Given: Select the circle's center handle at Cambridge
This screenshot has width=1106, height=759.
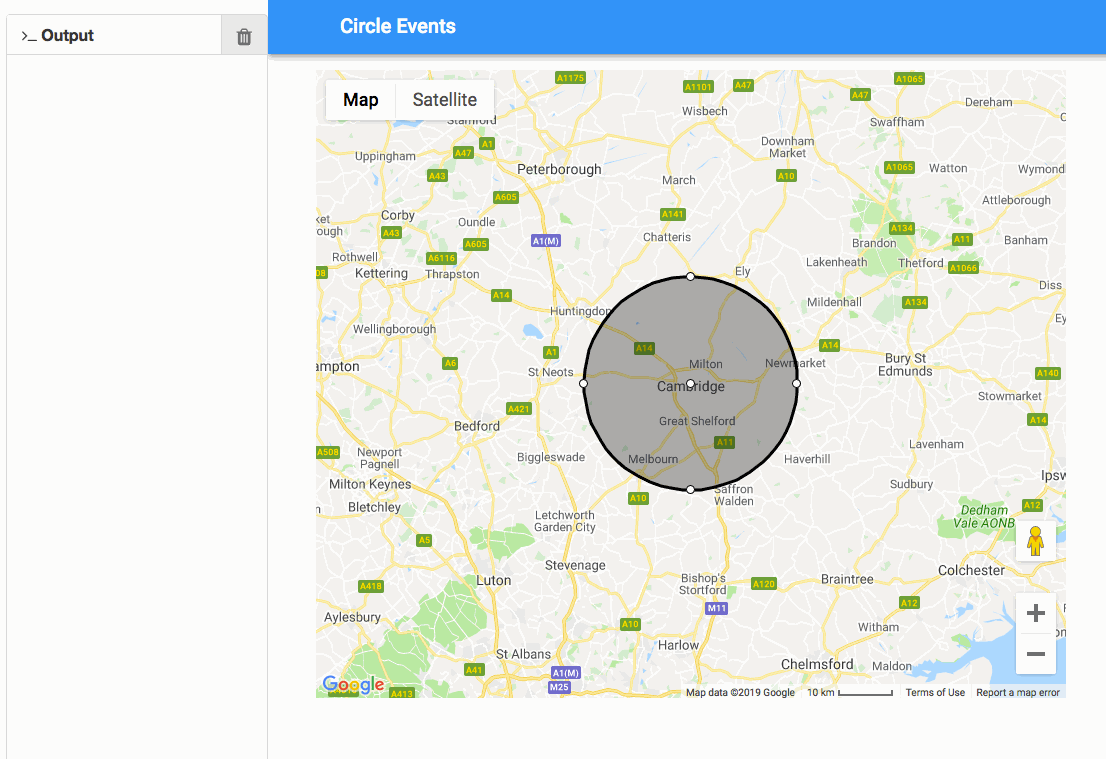Looking at the screenshot, I should pos(690,384).
